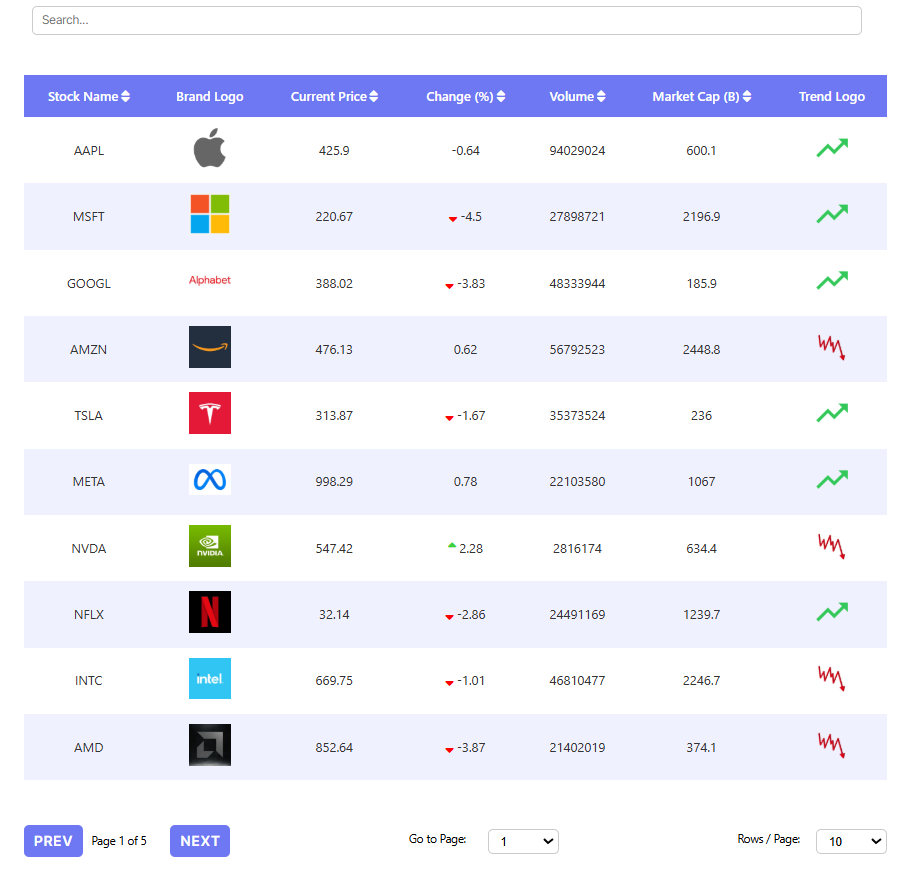Screen dimensions: 898x876
Task: Select the AMZN stock name cell
Action: 89,349
